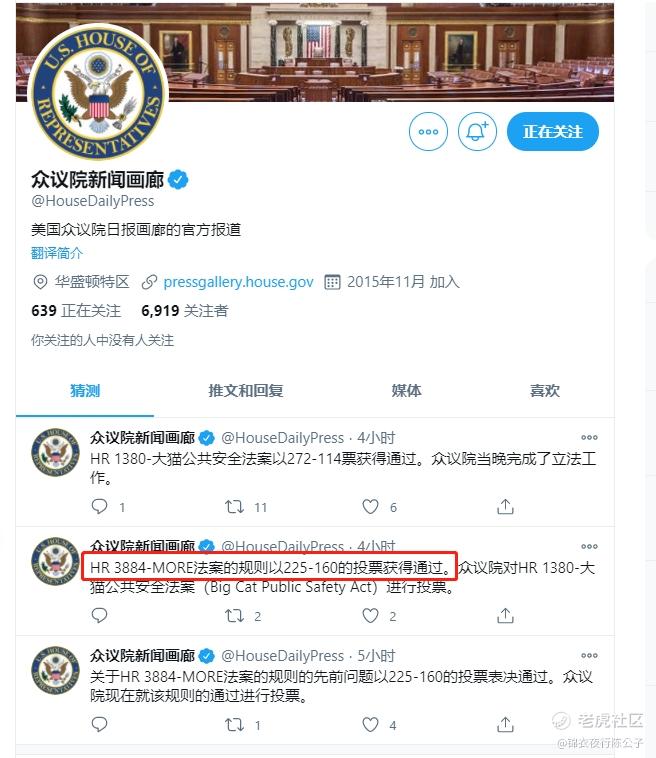Like the tweet with 6 likes
The height and width of the screenshot is (758, 656).
(x=370, y=507)
